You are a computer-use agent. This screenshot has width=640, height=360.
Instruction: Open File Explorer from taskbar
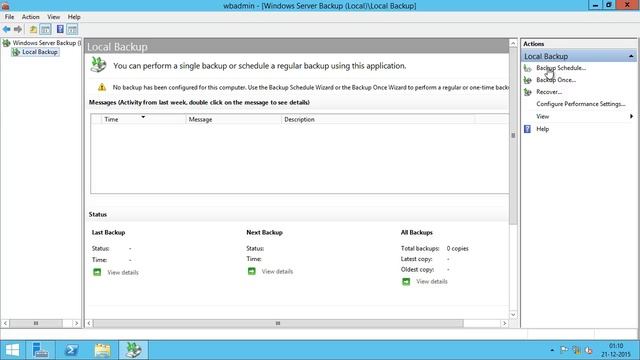tap(102, 350)
